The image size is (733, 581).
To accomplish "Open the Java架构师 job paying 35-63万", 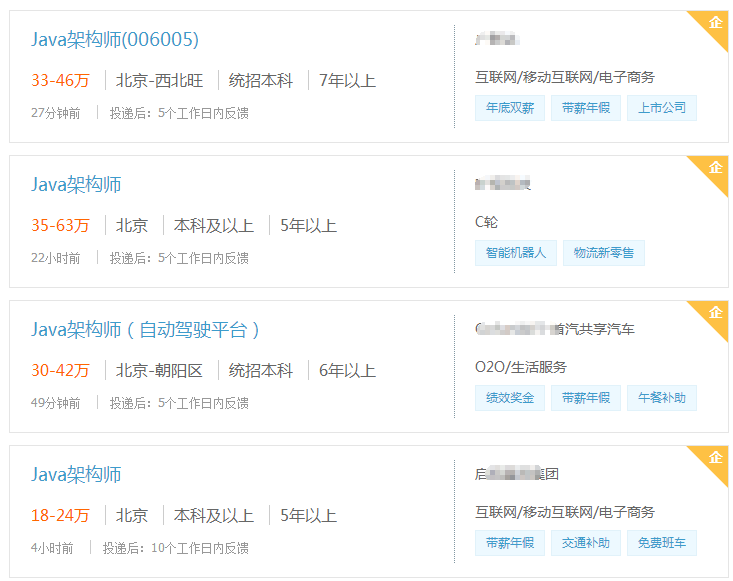I will point(76,185).
